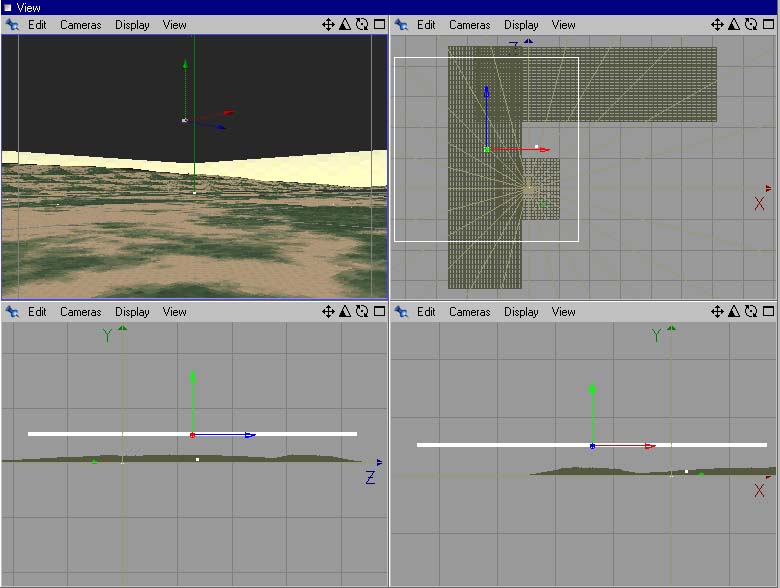The height and width of the screenshot is (588, 780).
Task: Click the move camera icon in top-right viewport
Action: (x=717, y=25)
